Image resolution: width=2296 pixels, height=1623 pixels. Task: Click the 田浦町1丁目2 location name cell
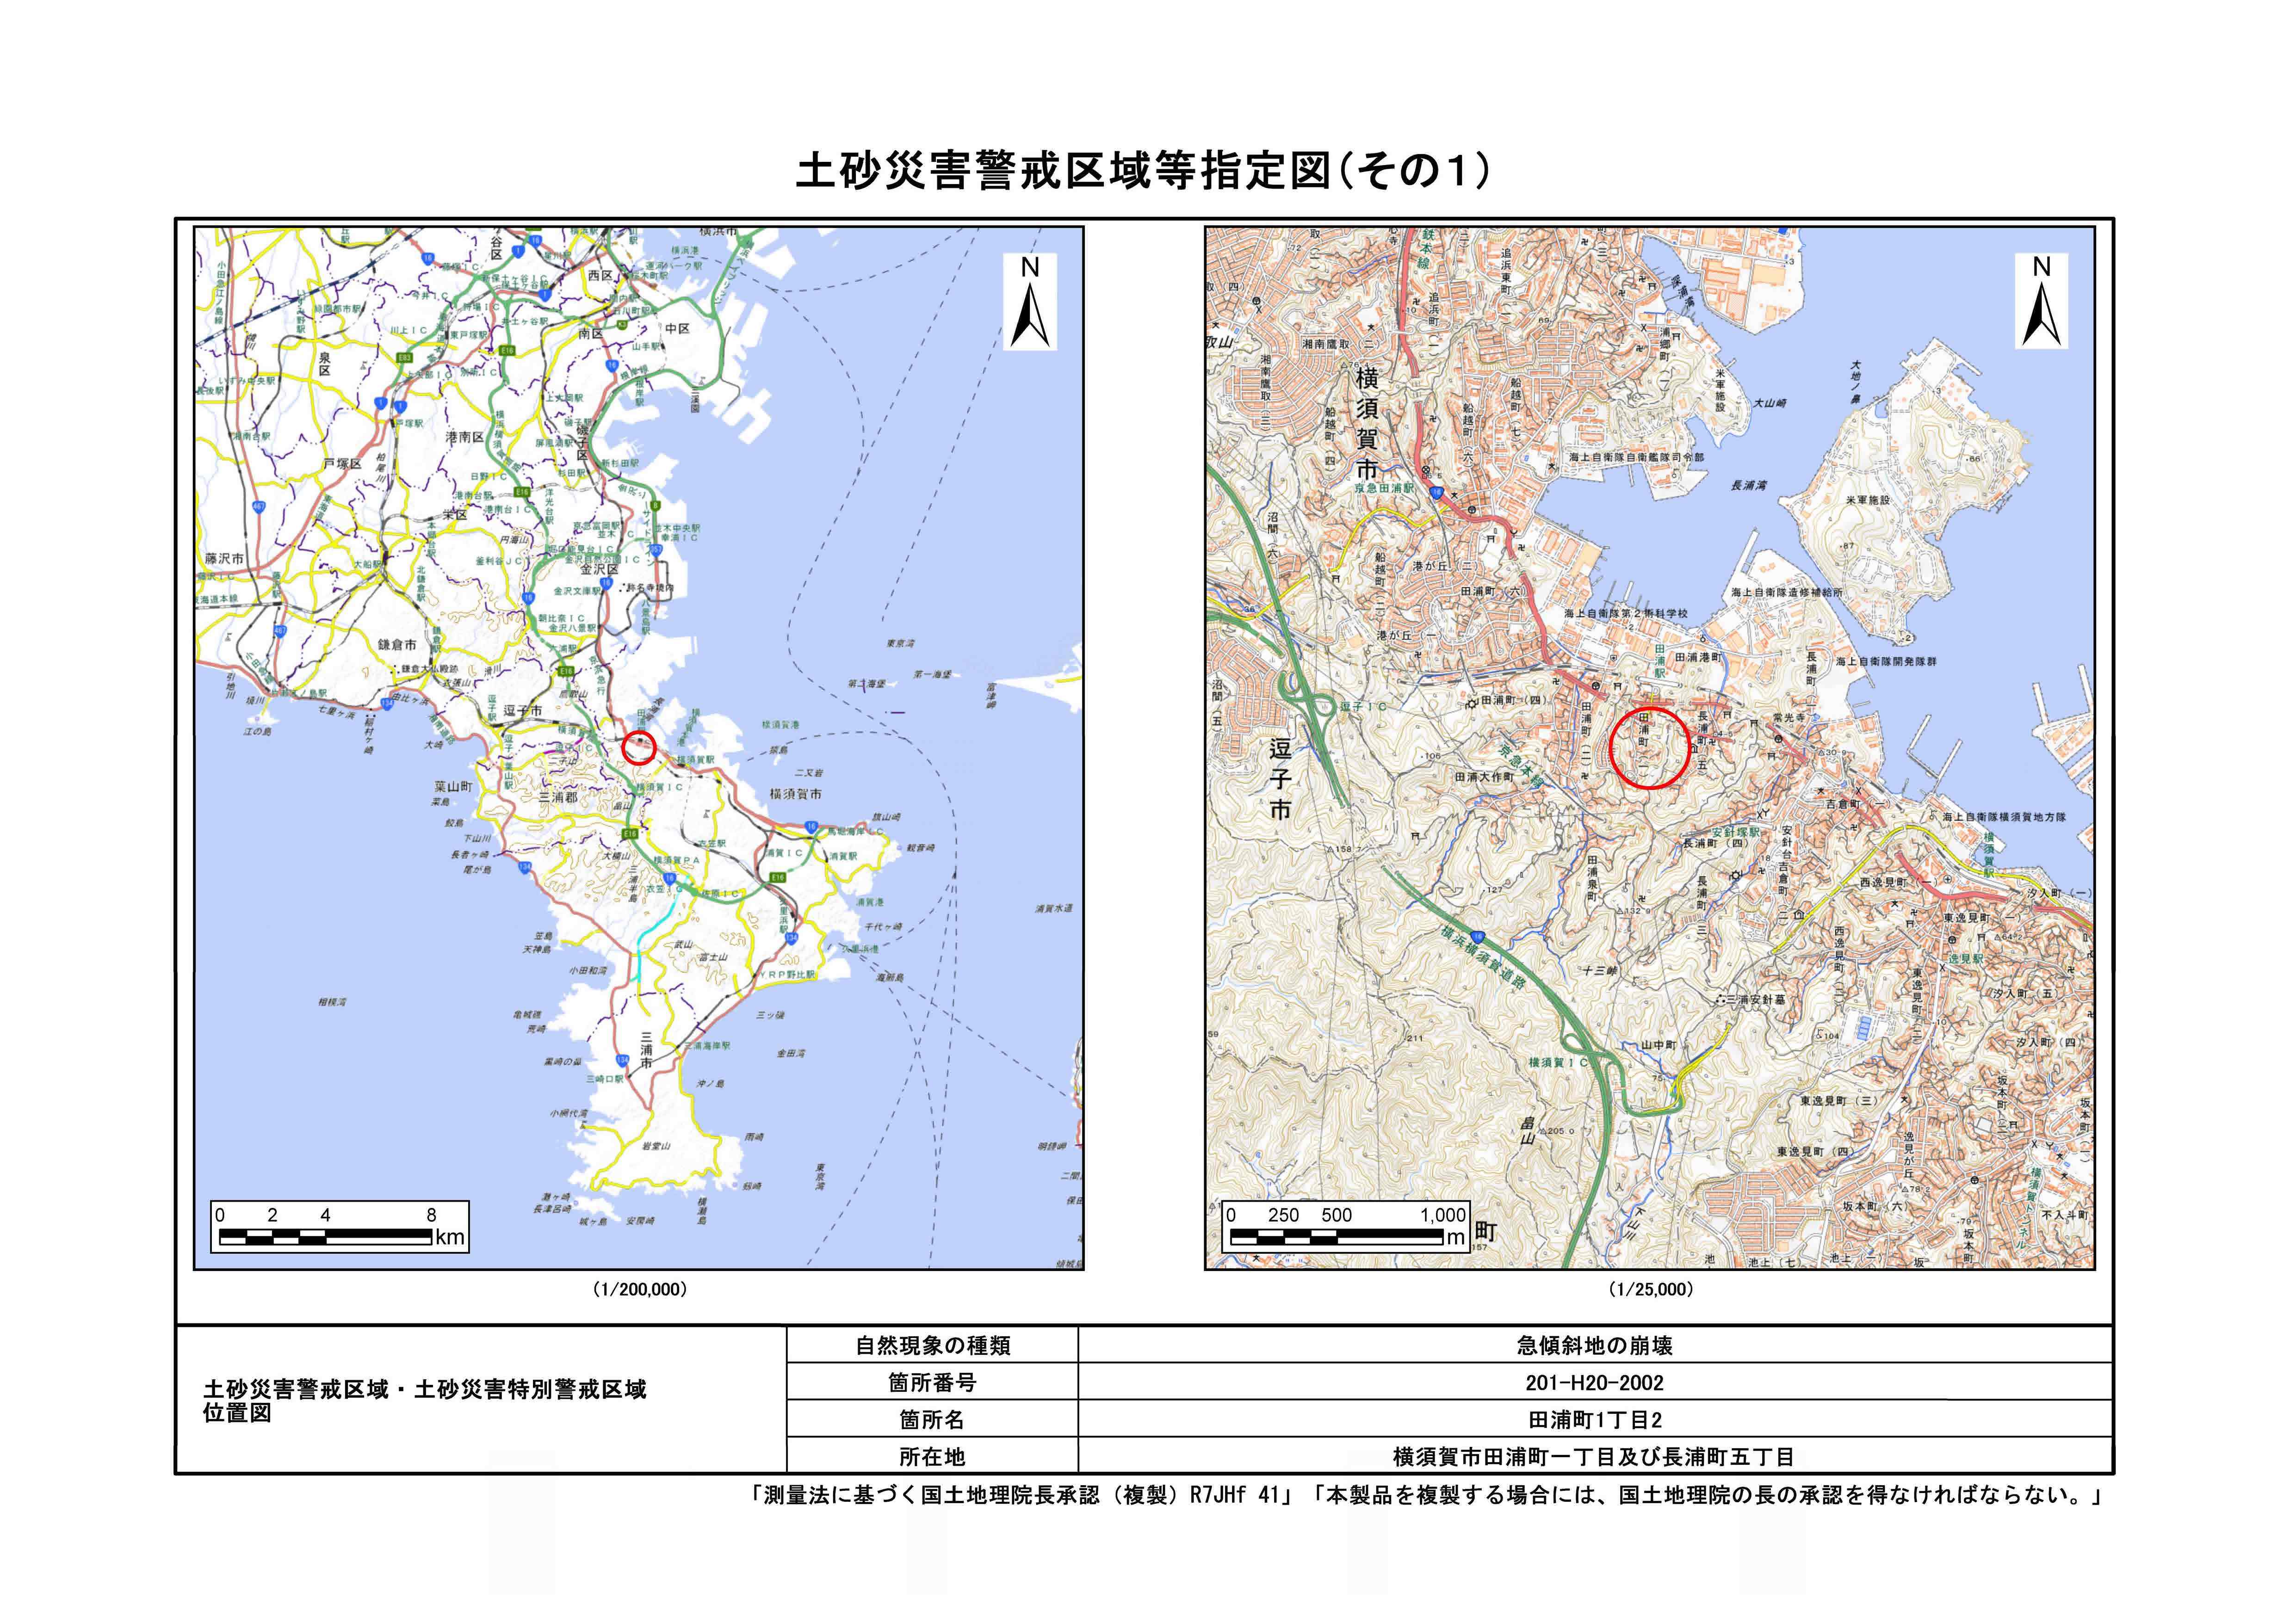pyautogui.click(x=1594, y=1419)
